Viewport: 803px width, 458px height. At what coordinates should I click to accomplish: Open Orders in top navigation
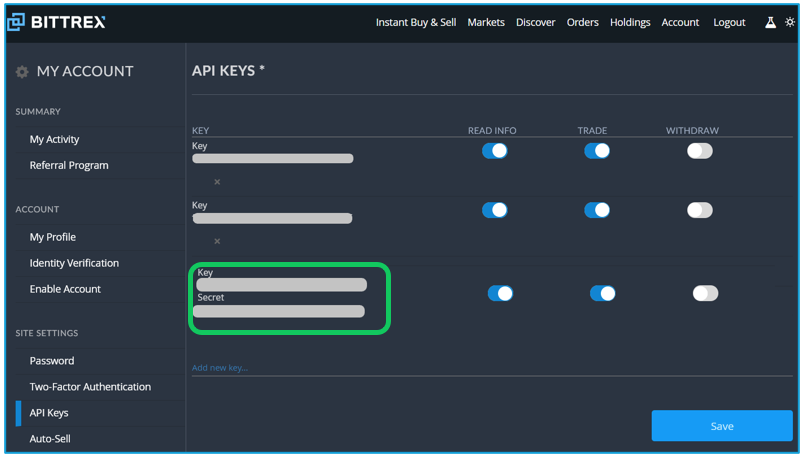tap(582, 23)
